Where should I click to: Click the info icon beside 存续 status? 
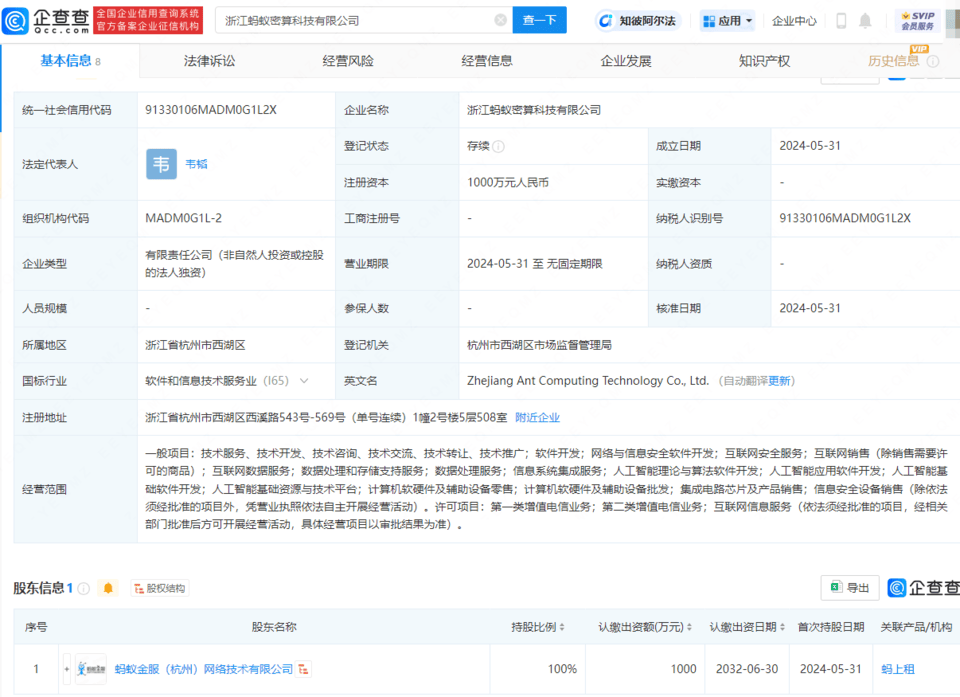pyautogui.click(x=498, y=146)
